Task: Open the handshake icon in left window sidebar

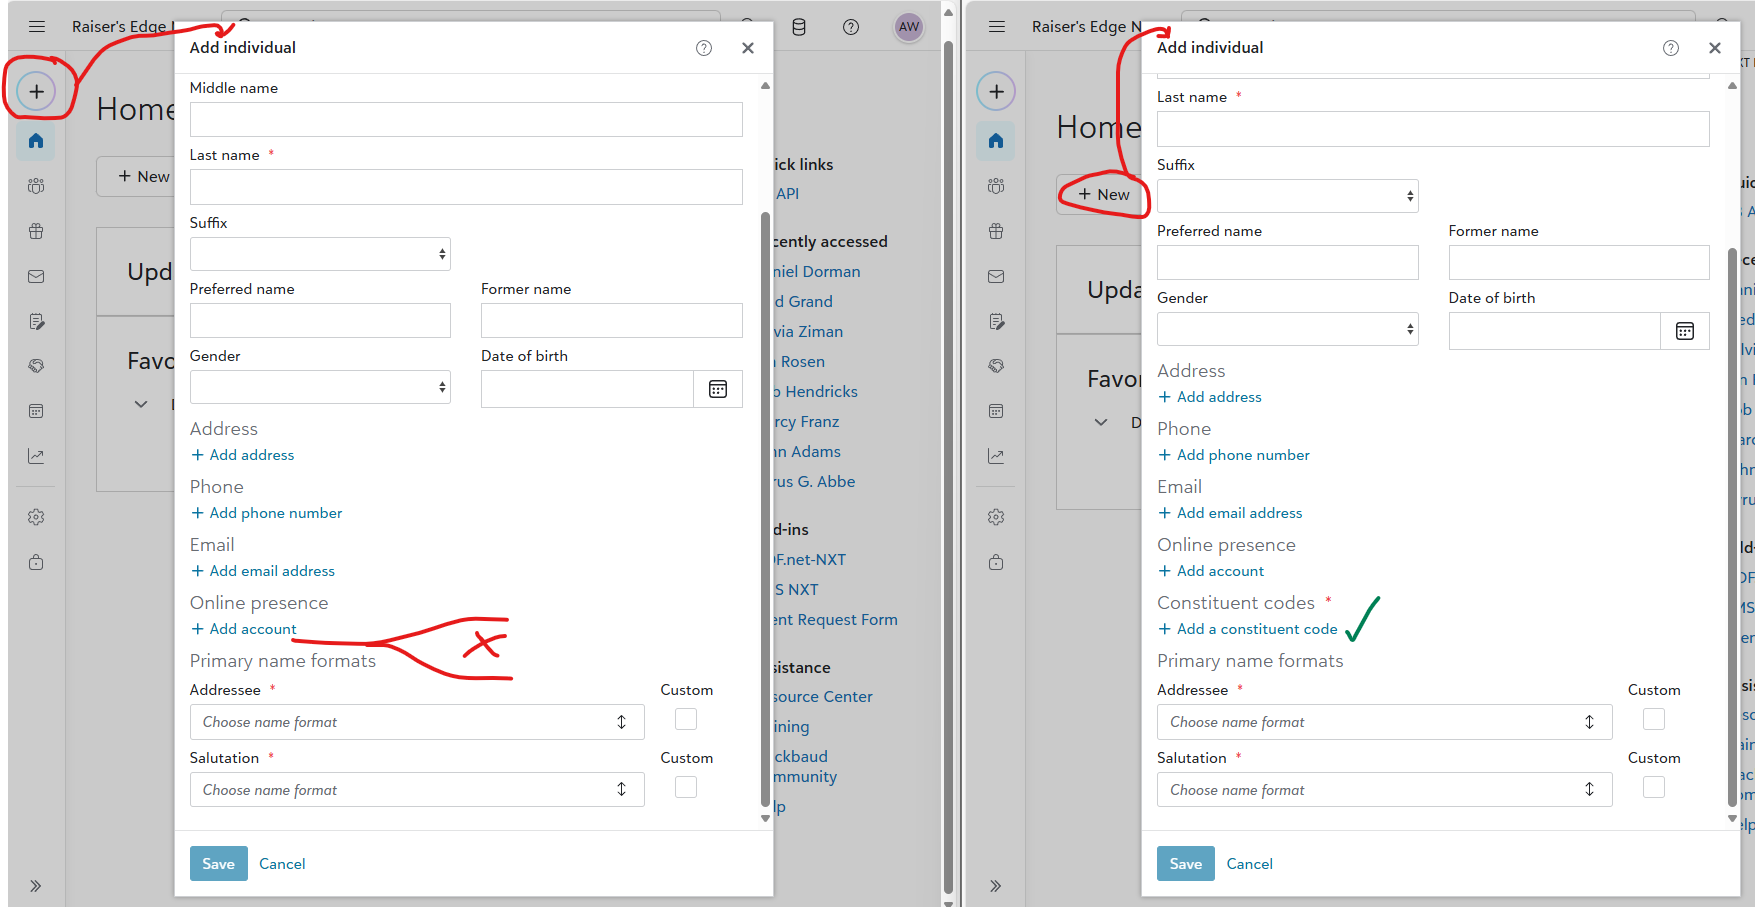Action: coord(36,366)
